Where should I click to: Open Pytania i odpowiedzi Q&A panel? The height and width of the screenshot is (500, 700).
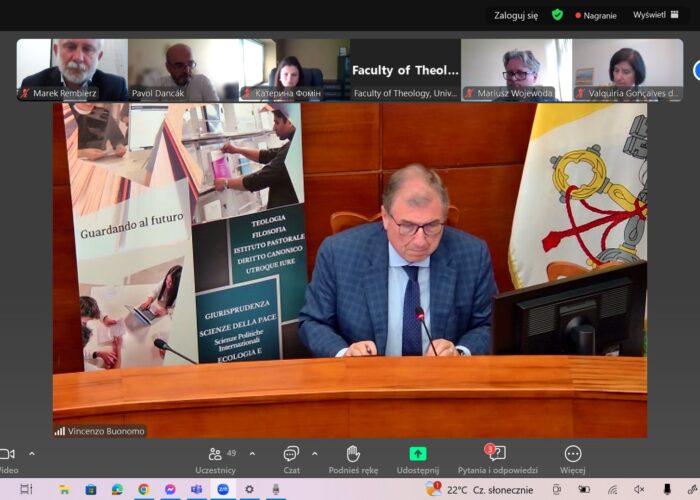[497, 459]
